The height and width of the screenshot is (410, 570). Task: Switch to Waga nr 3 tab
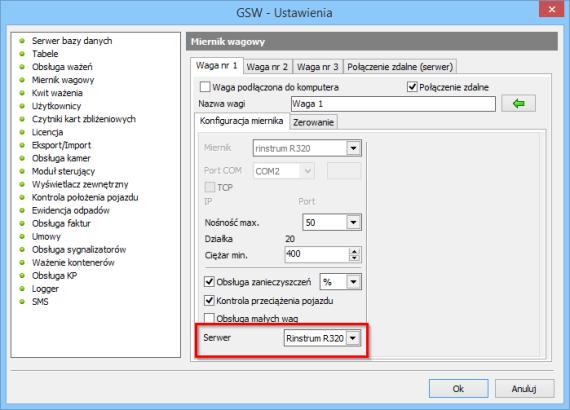[318, 67]
